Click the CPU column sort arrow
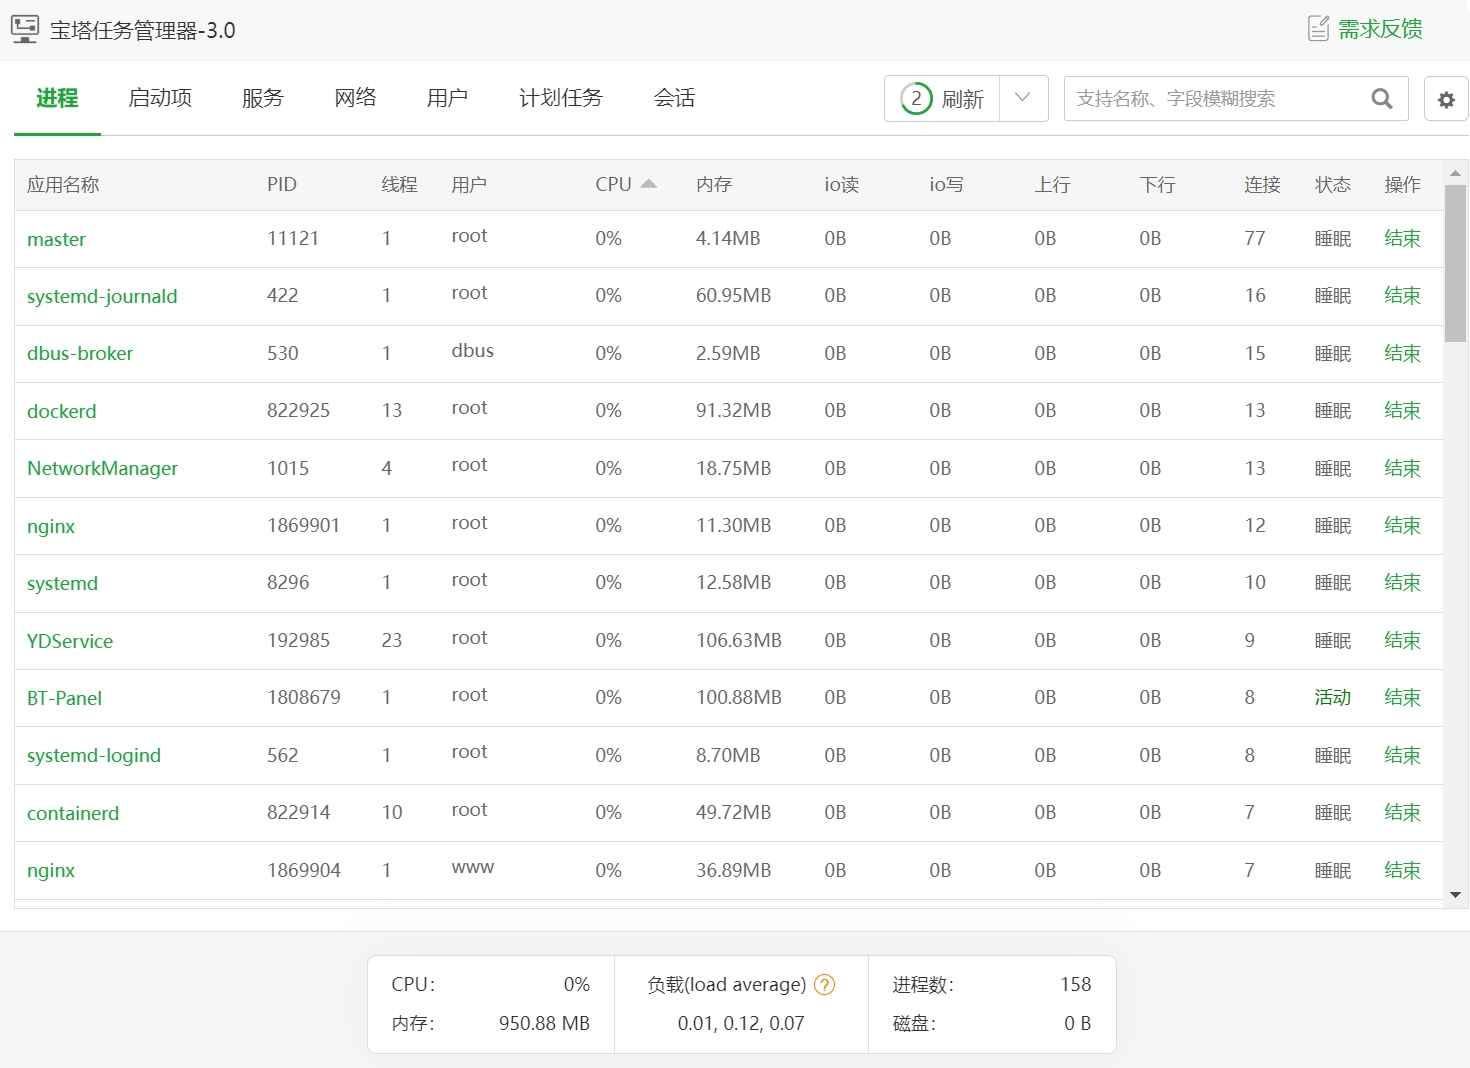This screenshot has width=1470, height=1068. (x=648, y=184)
